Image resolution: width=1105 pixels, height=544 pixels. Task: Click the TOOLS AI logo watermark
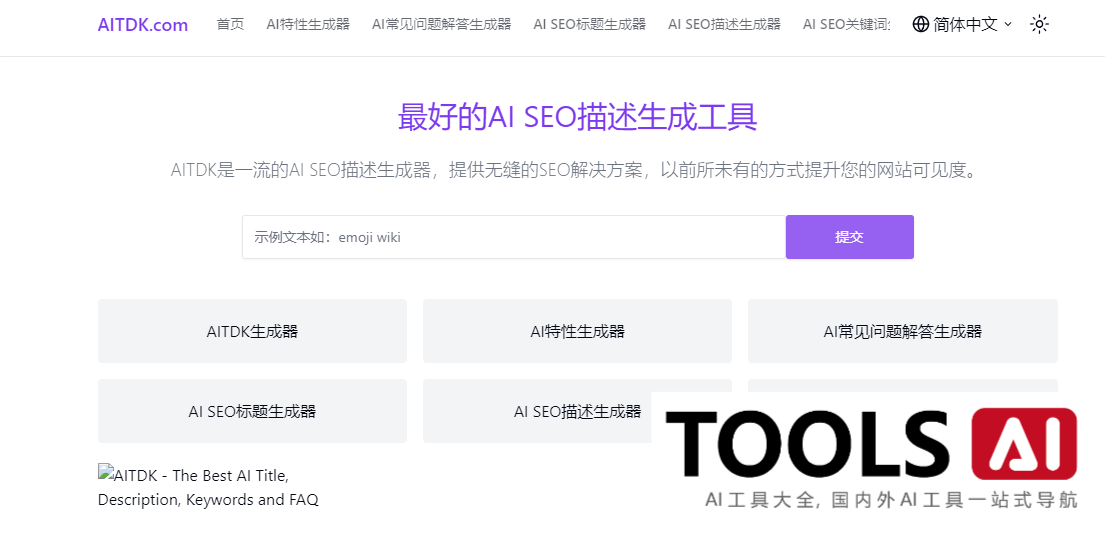[x=870, y=455]
